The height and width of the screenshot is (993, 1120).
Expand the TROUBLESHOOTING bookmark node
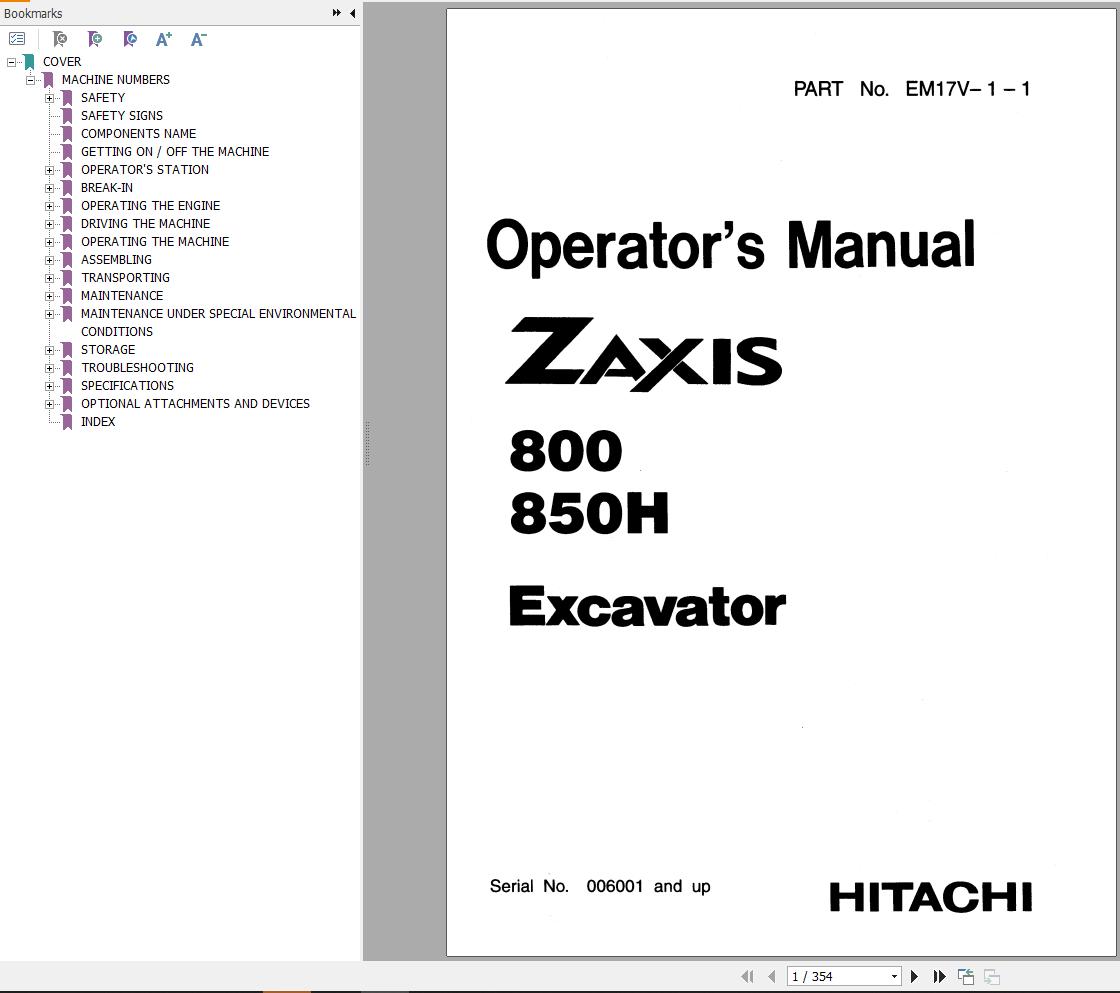click(49, 368)
